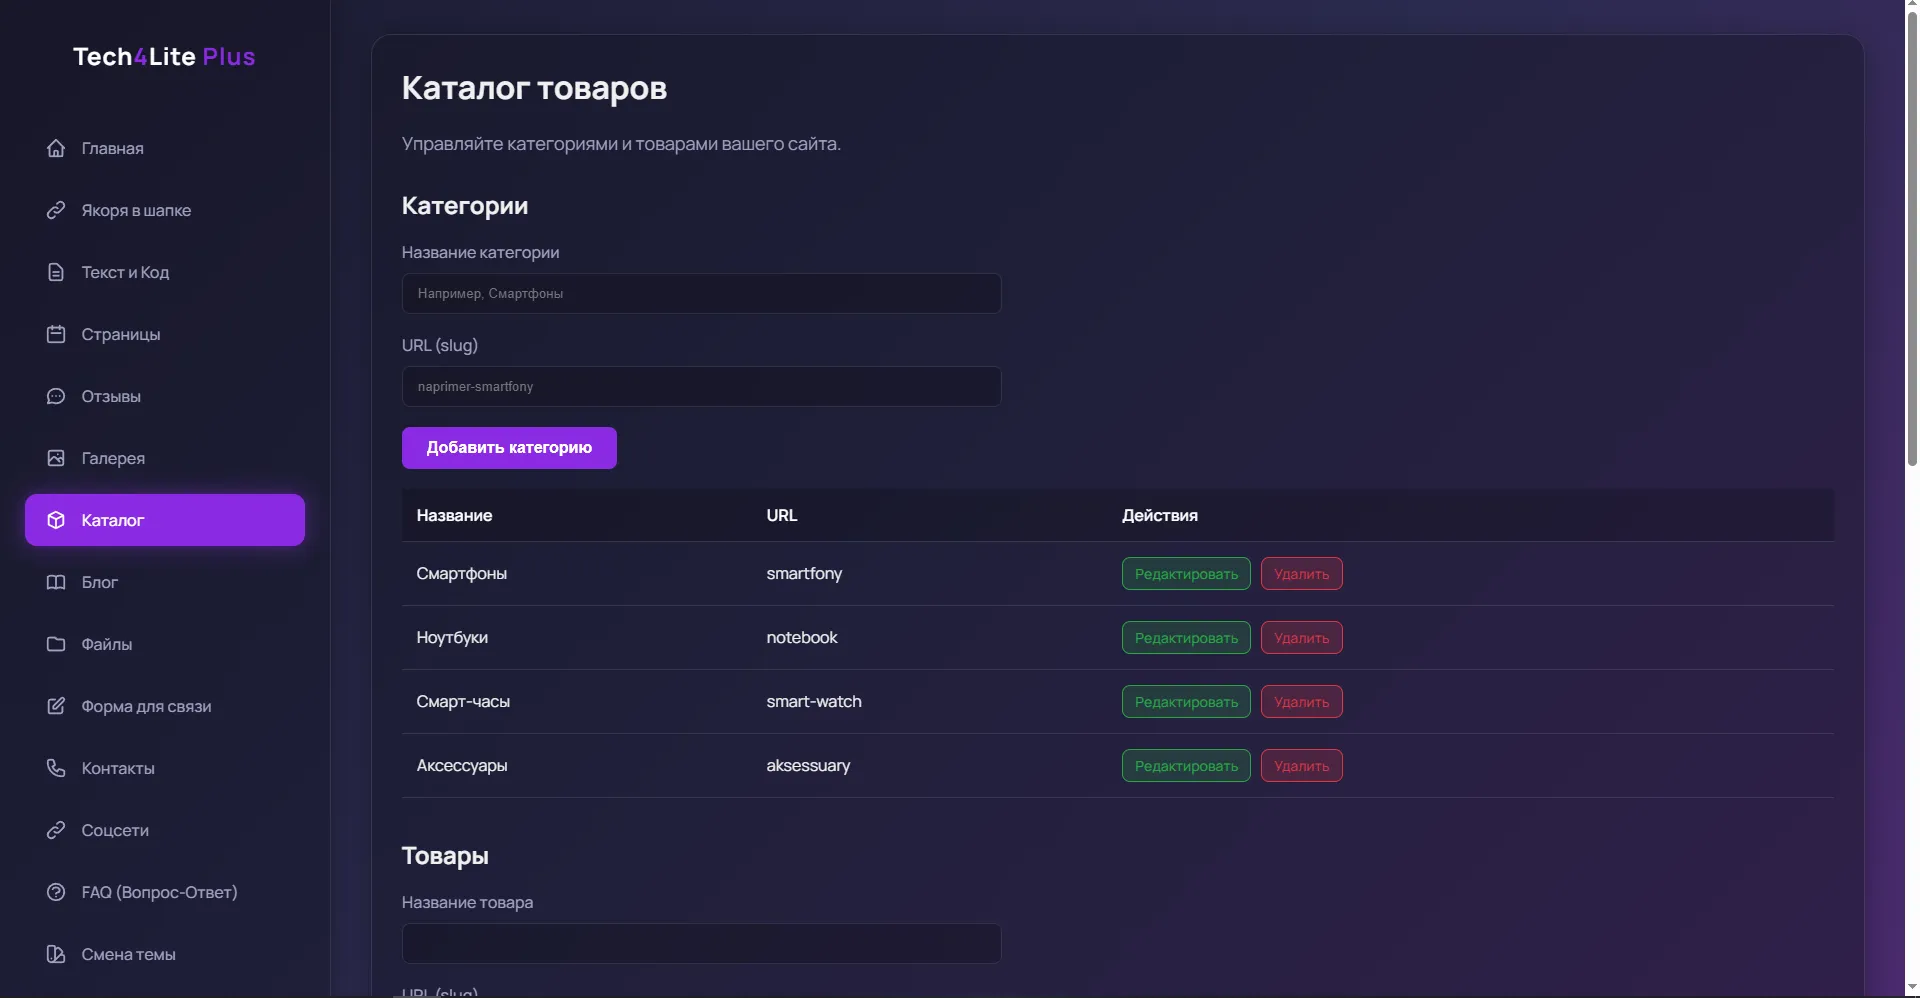
Task: Click the open book icon for Блог
Action: [x=56, y=582]
